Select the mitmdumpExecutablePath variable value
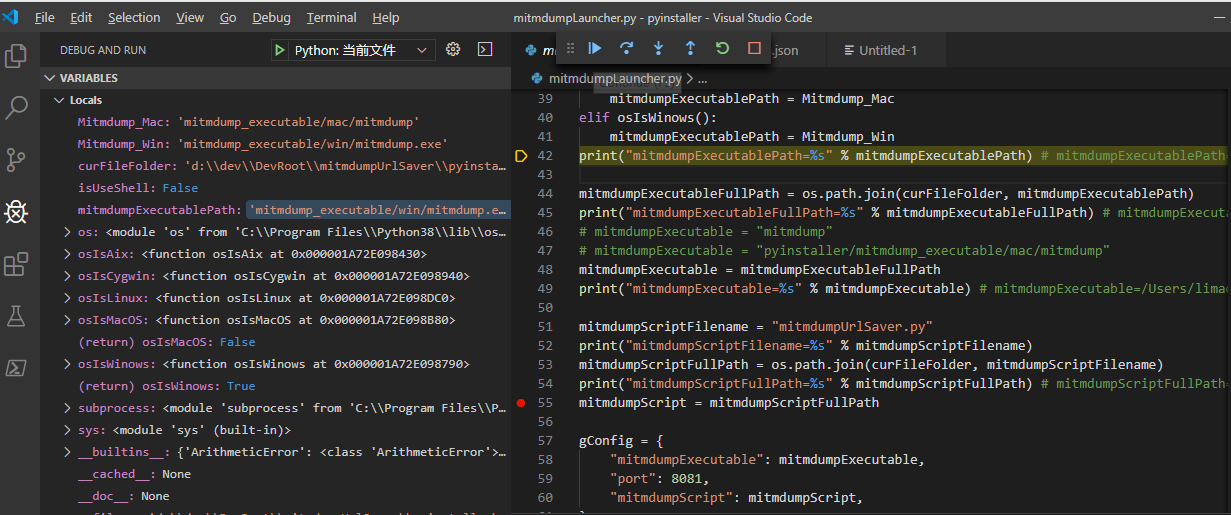This screenshot has height=515, width=1231. 378,210
